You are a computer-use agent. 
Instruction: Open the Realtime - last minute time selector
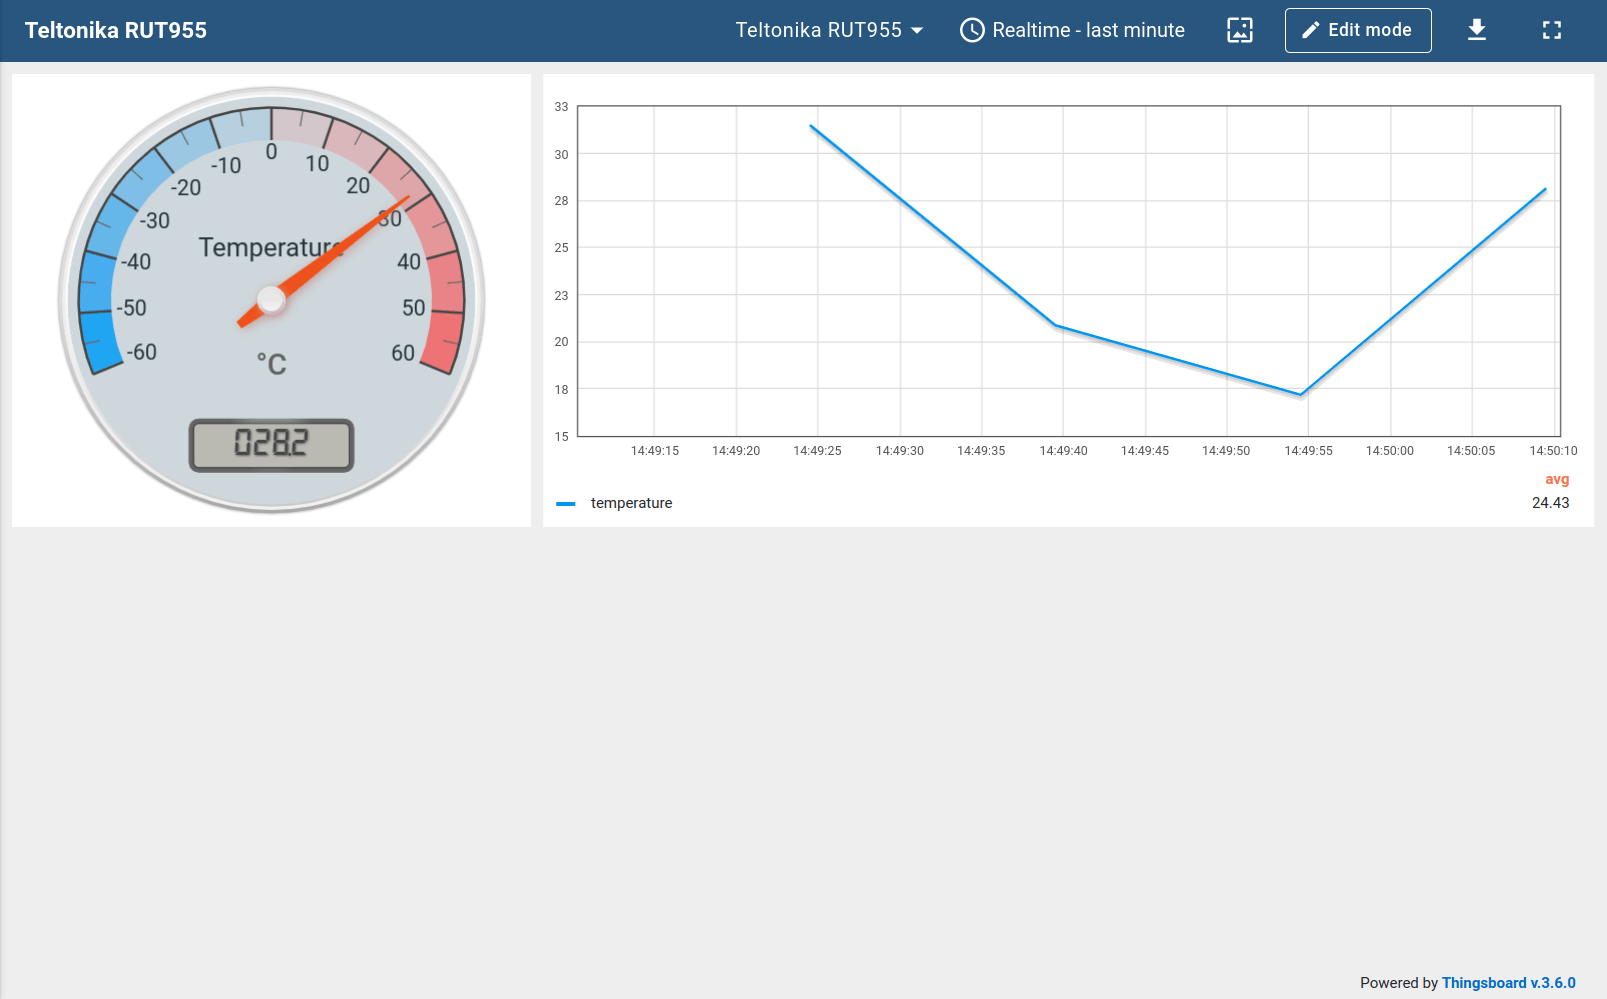coord(1087,30)
